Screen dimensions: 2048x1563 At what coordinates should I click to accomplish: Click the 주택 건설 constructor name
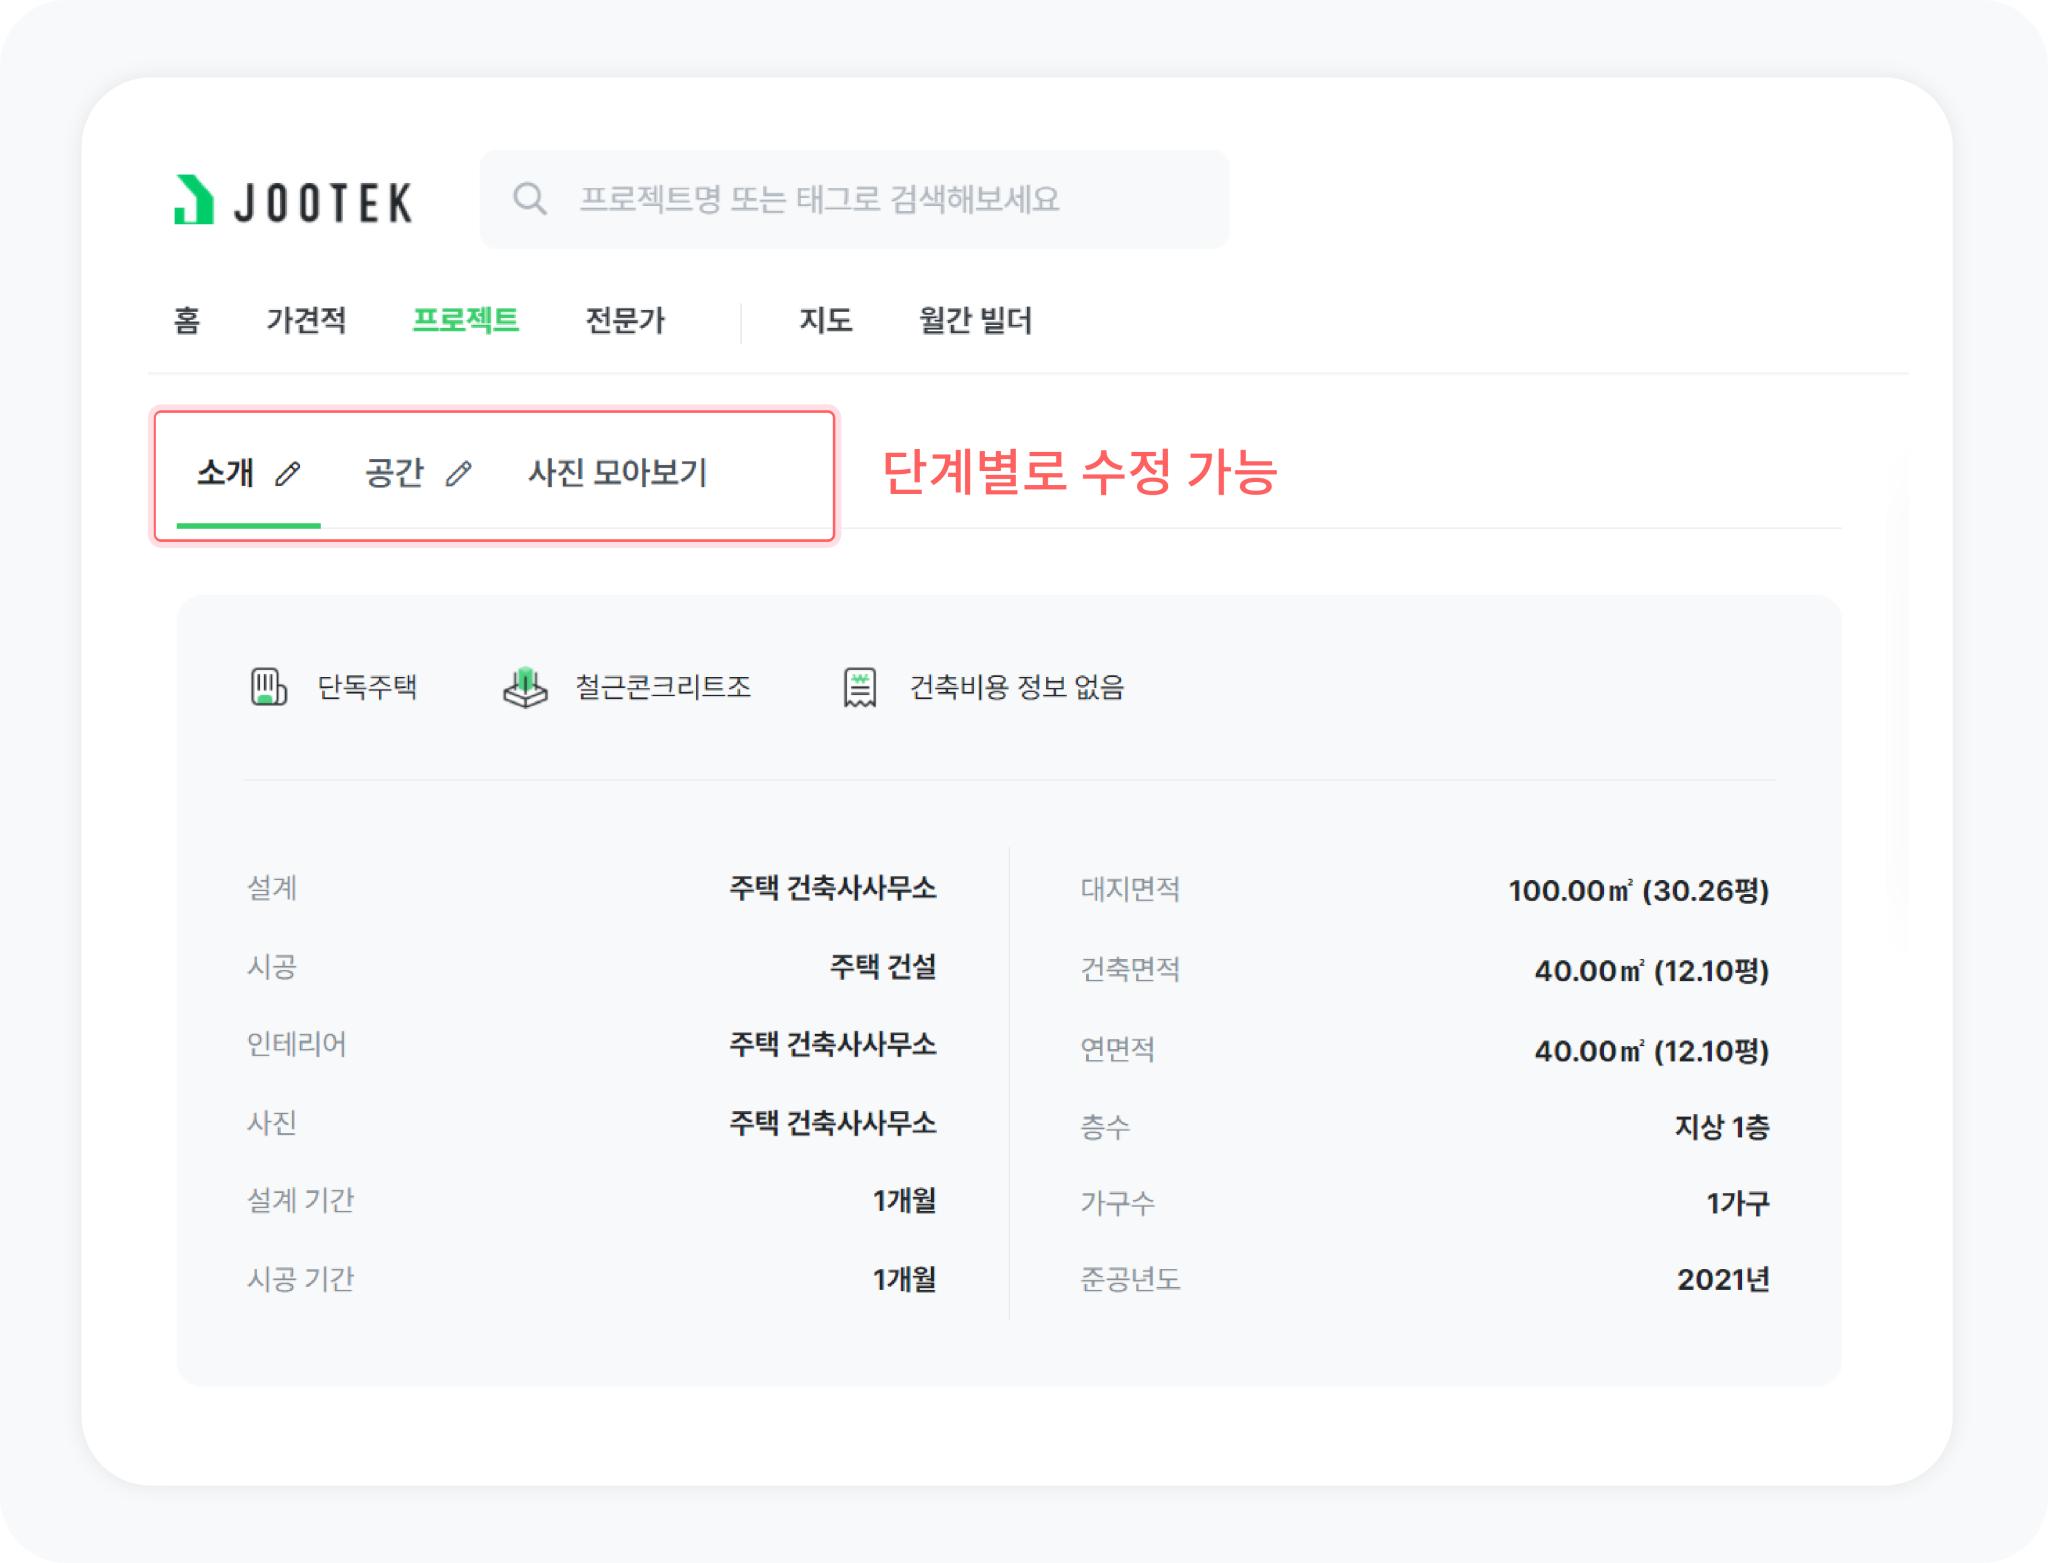point(883,967)
